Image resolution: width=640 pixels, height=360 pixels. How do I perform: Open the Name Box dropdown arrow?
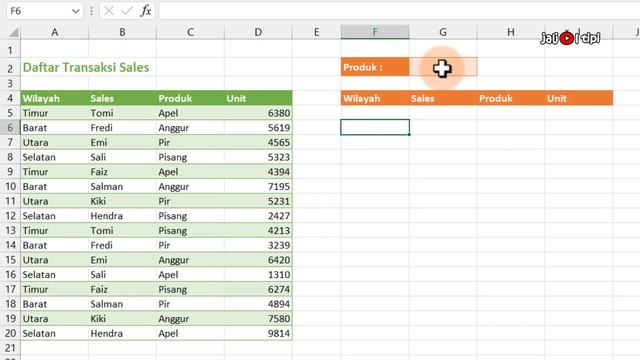coord(76,11)
